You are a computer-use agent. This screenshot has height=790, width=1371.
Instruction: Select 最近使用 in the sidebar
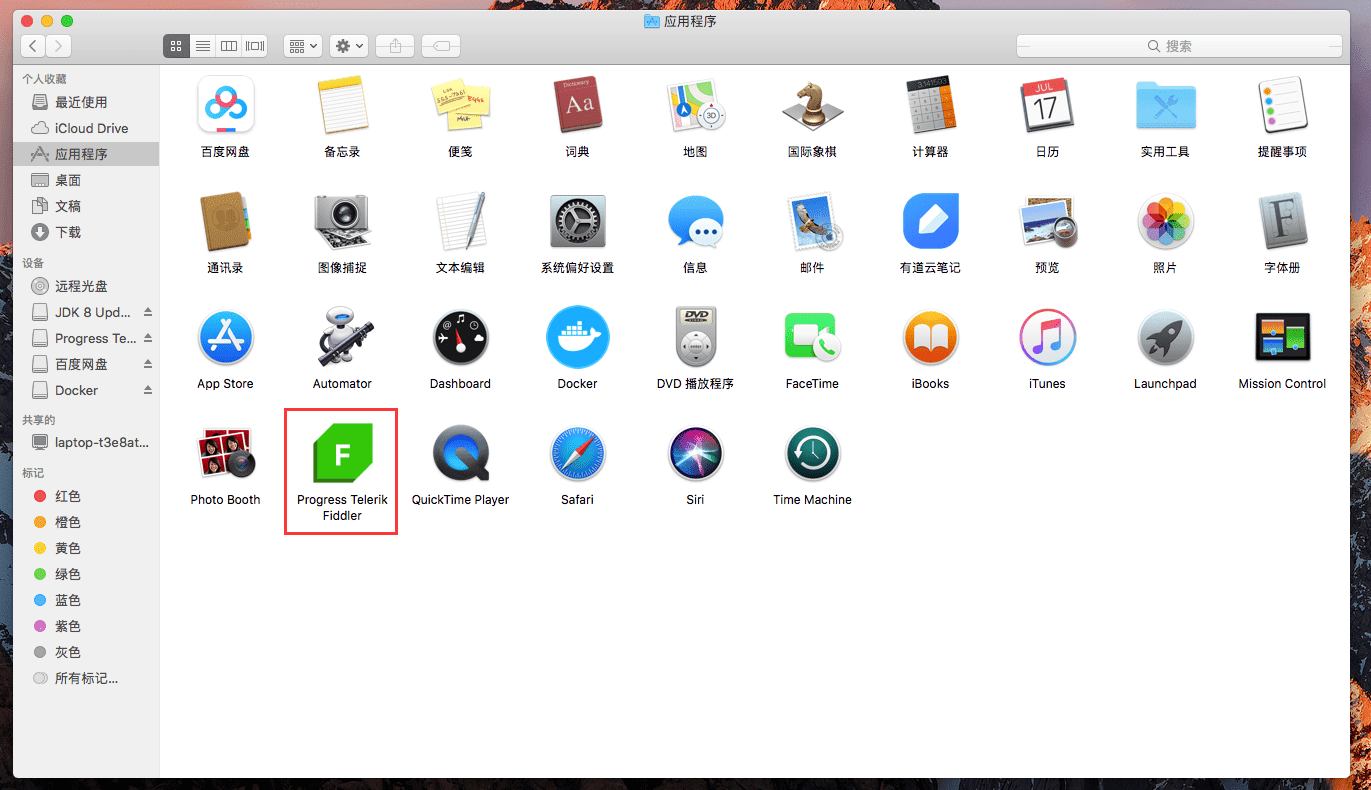pos(86,102)
